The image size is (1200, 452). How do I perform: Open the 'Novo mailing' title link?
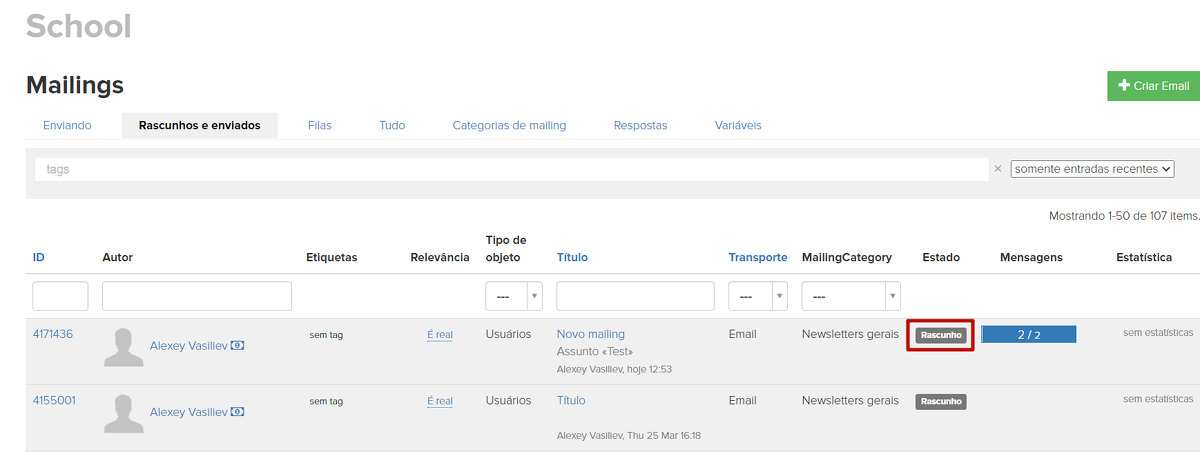click(x=590, y=334)
